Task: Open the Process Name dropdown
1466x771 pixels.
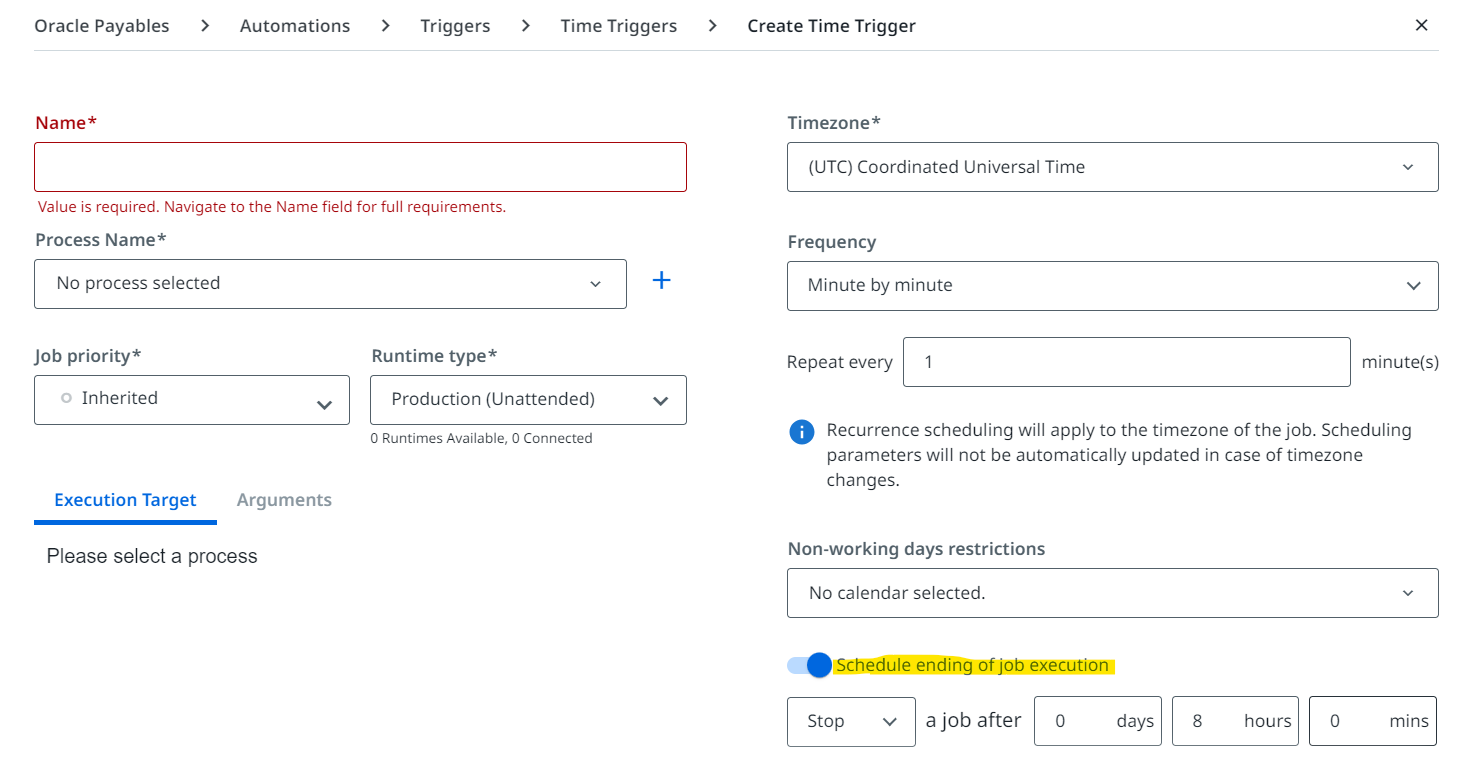Action: [330, 284]
